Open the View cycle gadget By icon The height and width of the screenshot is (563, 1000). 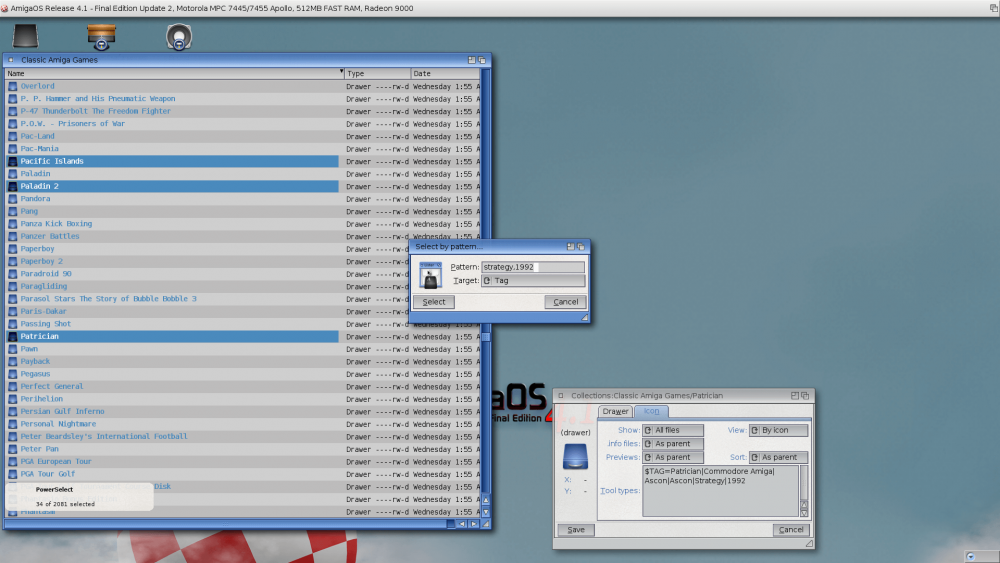coord(779,430)
